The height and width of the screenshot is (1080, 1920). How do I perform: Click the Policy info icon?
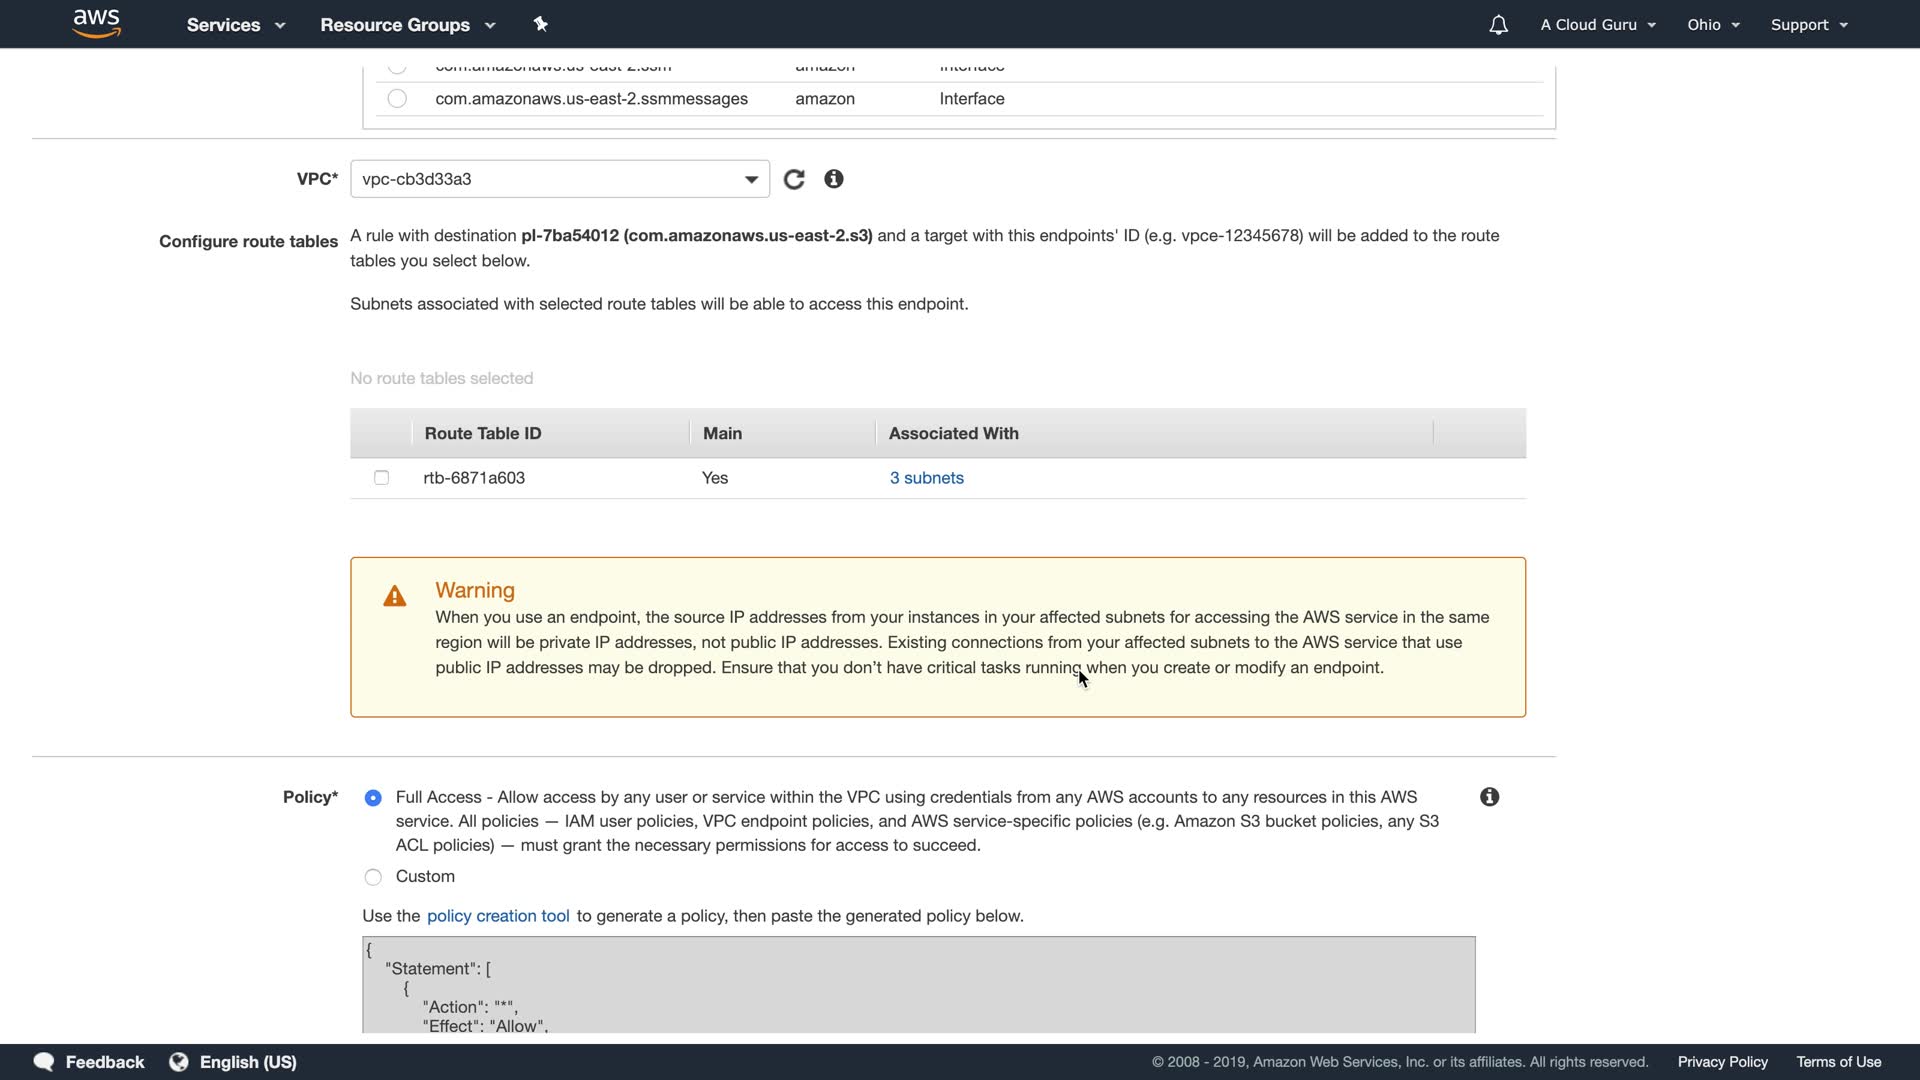1489,797
